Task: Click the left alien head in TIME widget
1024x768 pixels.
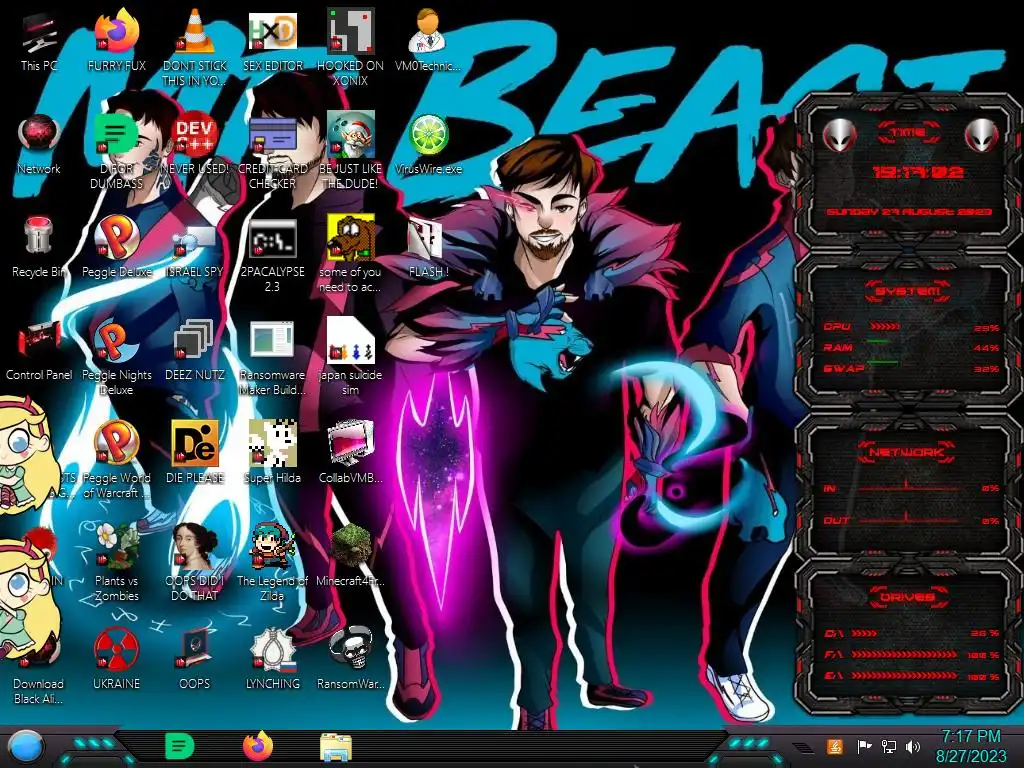Action: pyautogui.click(x=839, y=136)
